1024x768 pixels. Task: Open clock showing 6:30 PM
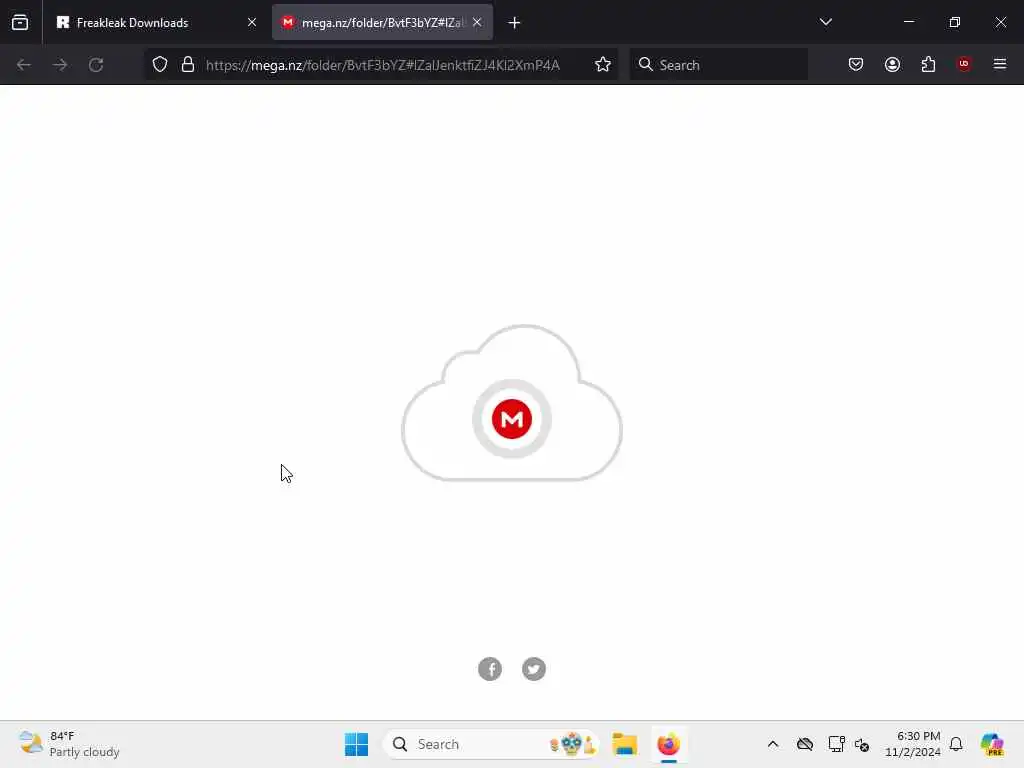pyautogui.click(x=912, y=744)
